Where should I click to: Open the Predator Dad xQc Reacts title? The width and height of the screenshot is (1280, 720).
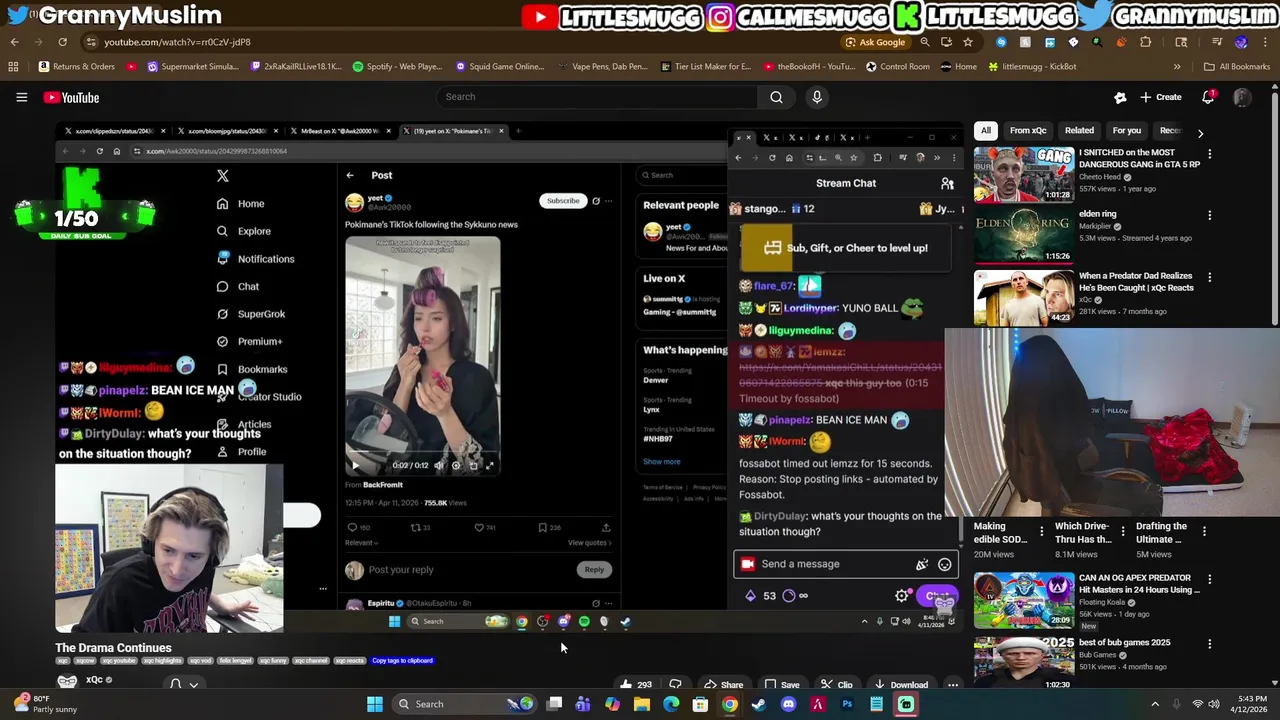[x=1135, y=282]
